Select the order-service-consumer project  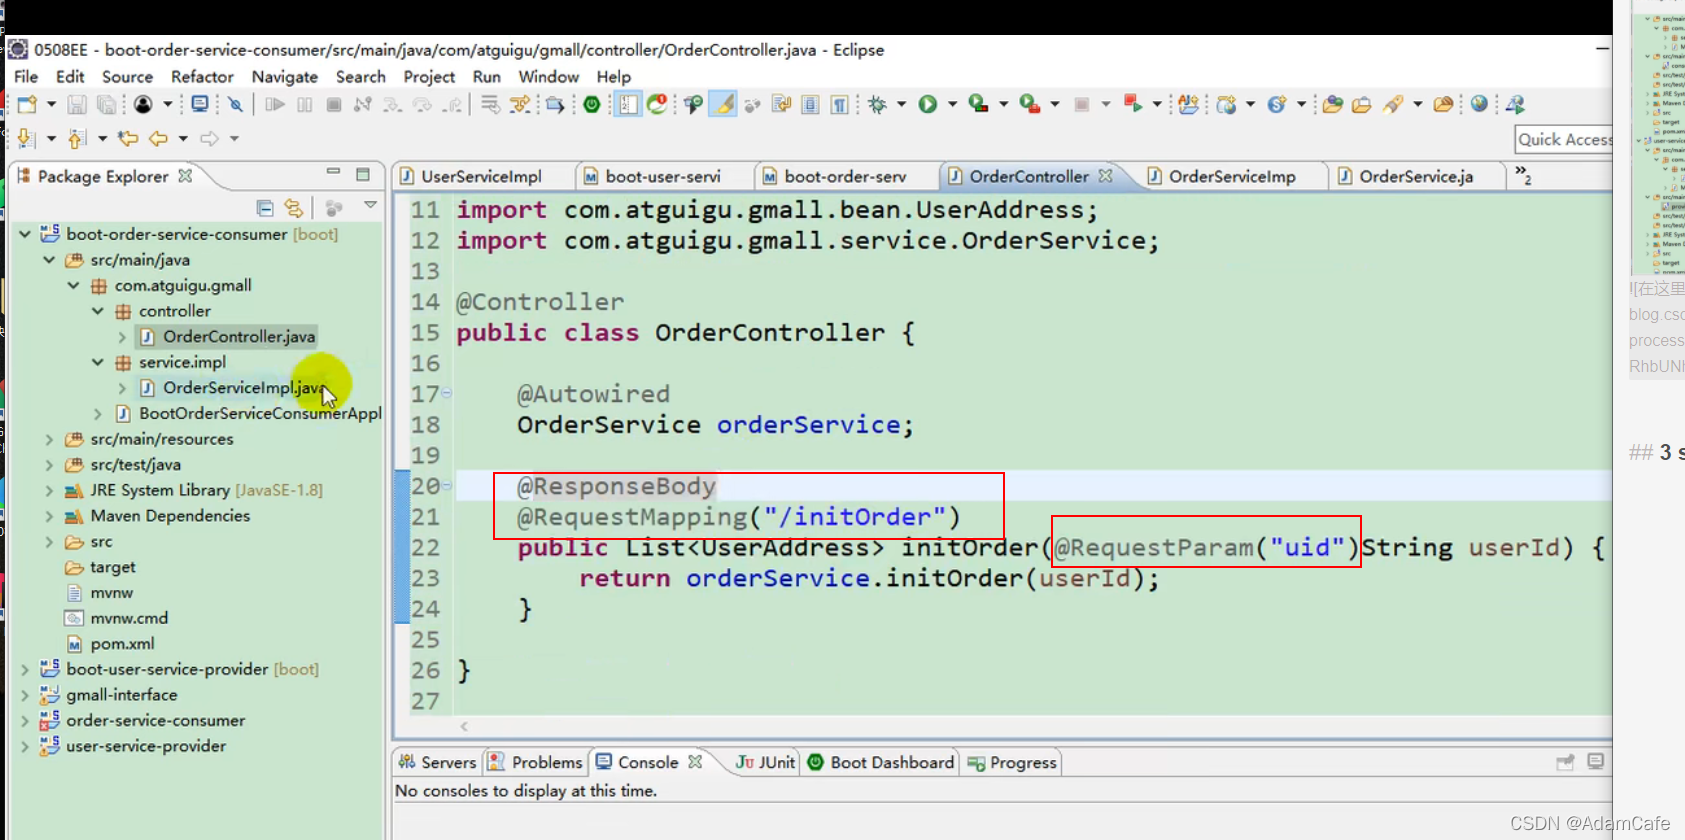(x=156, y=720)
